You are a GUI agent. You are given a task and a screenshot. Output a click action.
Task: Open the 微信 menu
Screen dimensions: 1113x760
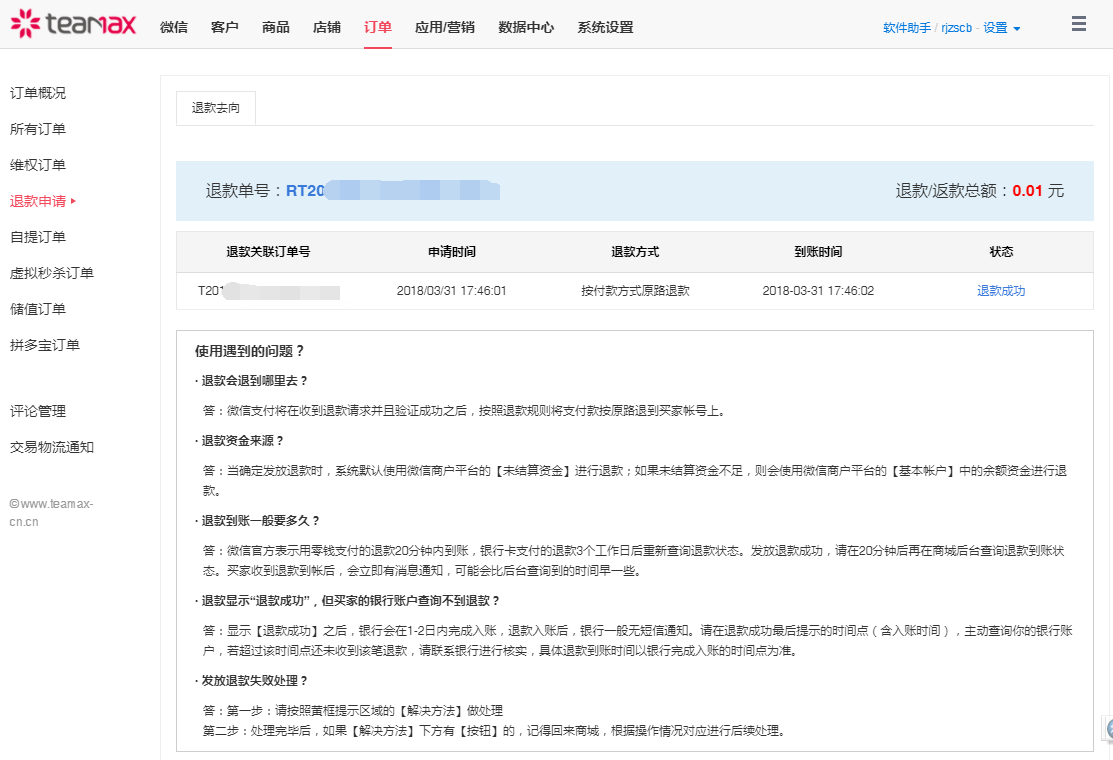174,27
